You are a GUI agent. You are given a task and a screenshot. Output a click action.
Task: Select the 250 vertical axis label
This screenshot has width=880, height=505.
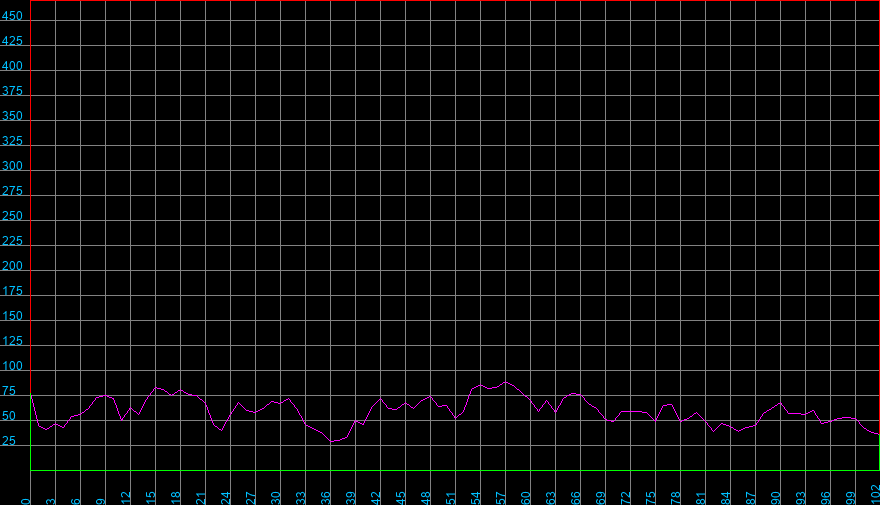point(12,216)
